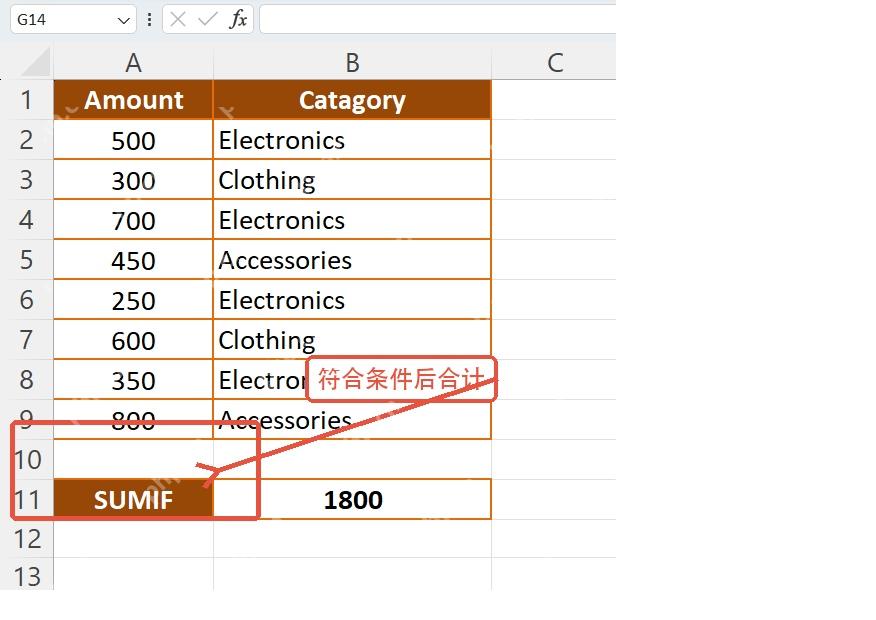Select Accessories cell in row 5
Screen dimensions: 876x620
[352, 260]
